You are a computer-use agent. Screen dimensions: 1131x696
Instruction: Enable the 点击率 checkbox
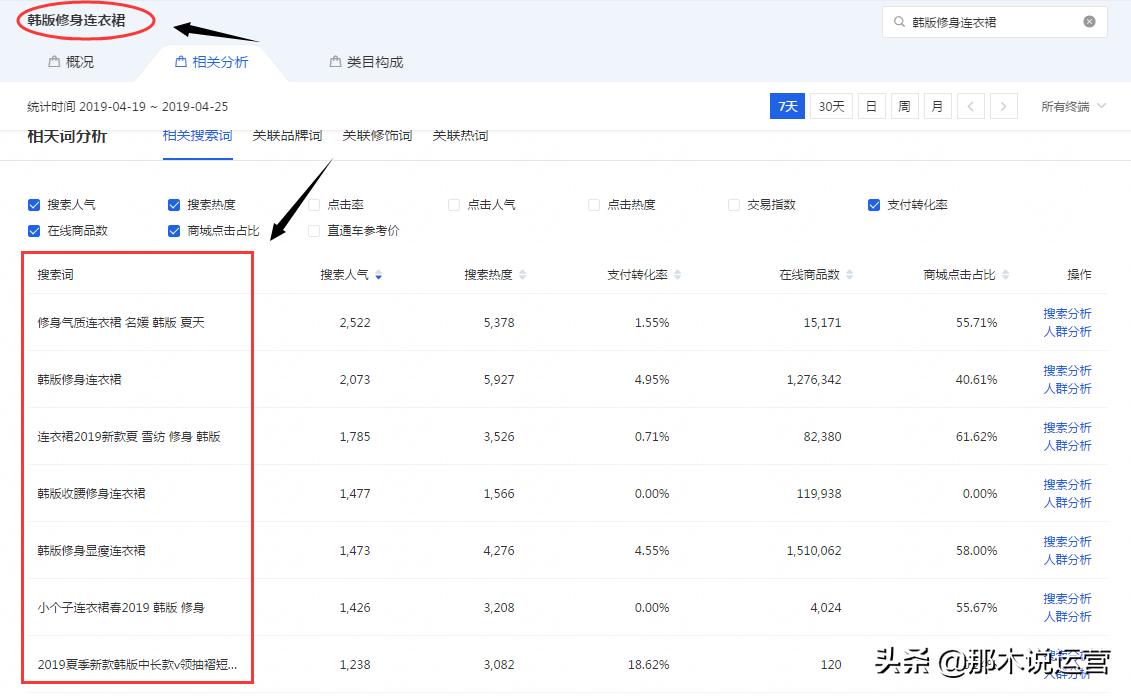pyautogui.click(x=313, y=204)
